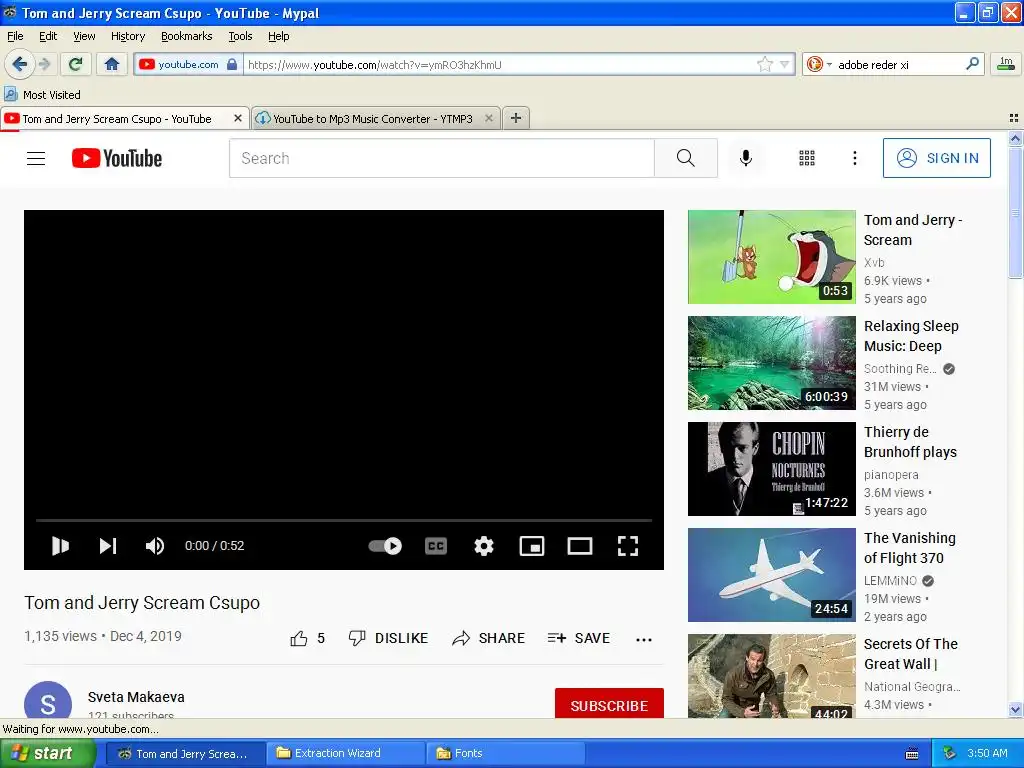Open the File menu

point(15,36)
